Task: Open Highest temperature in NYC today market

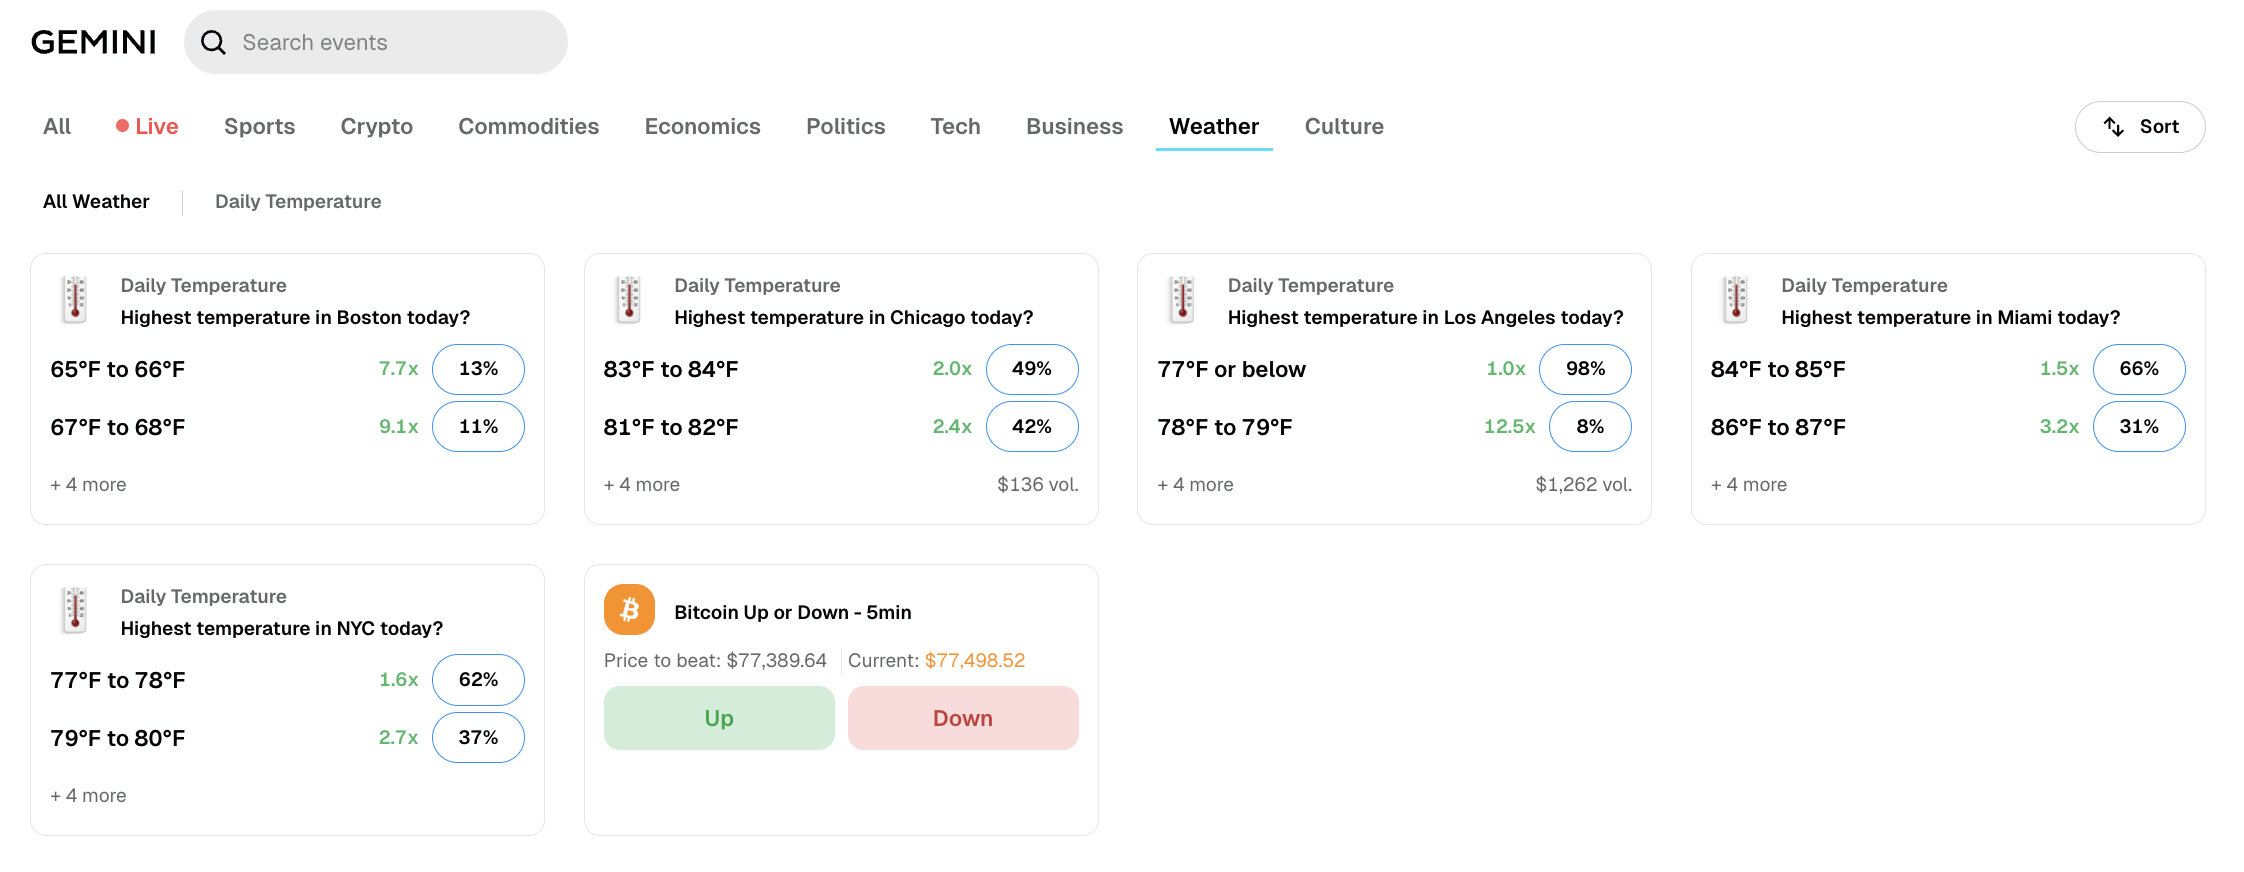Action: [x=282, y=628]
